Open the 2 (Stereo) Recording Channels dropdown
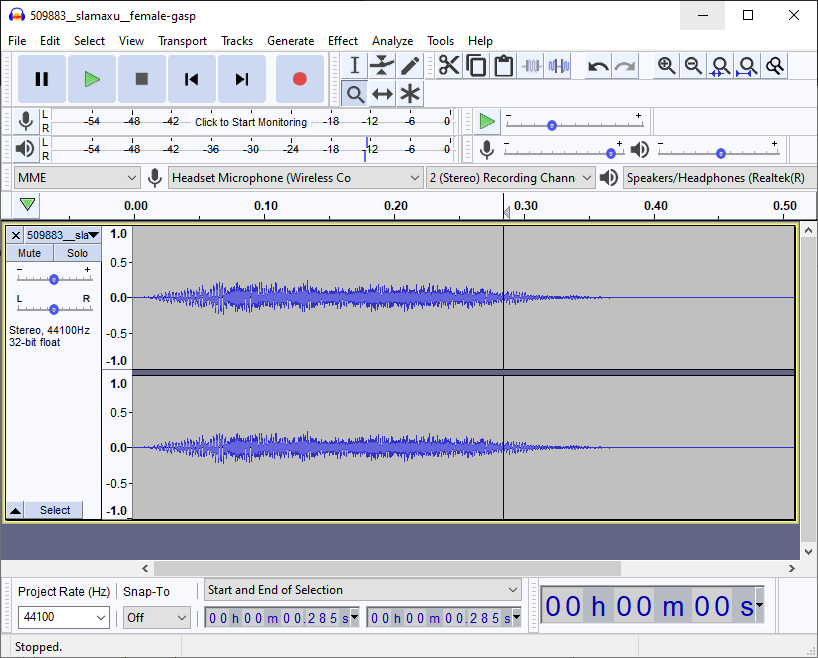 click(511, 178)
